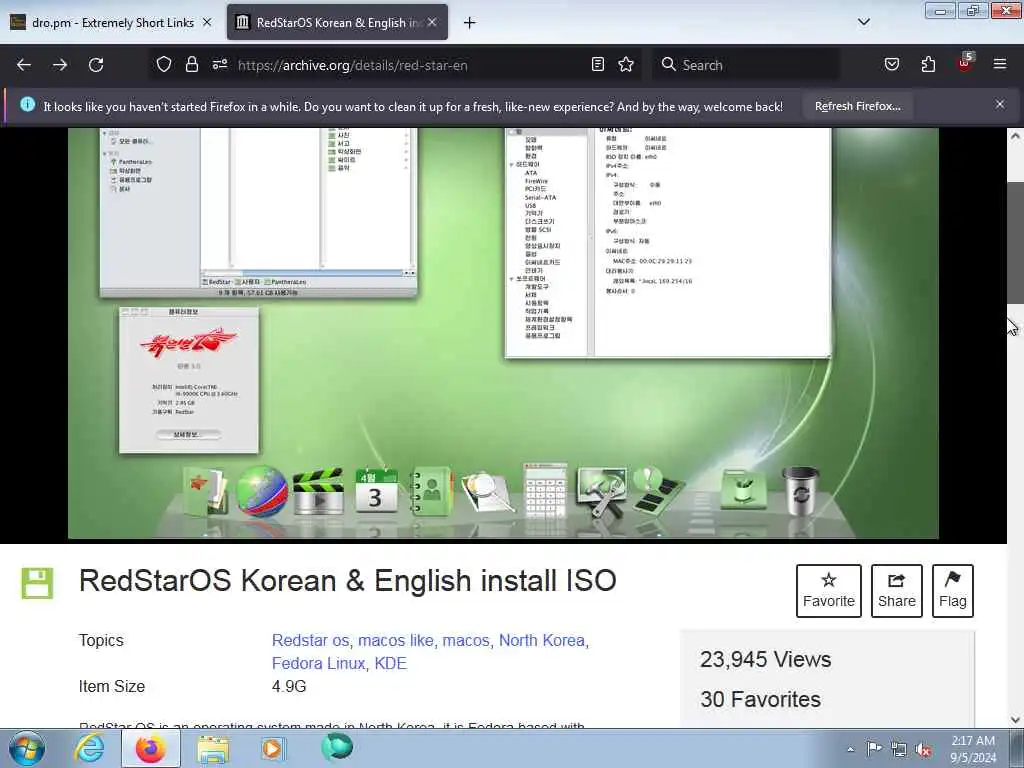Click 30 Favorites text
The image size is (1024, 768).
760,699
